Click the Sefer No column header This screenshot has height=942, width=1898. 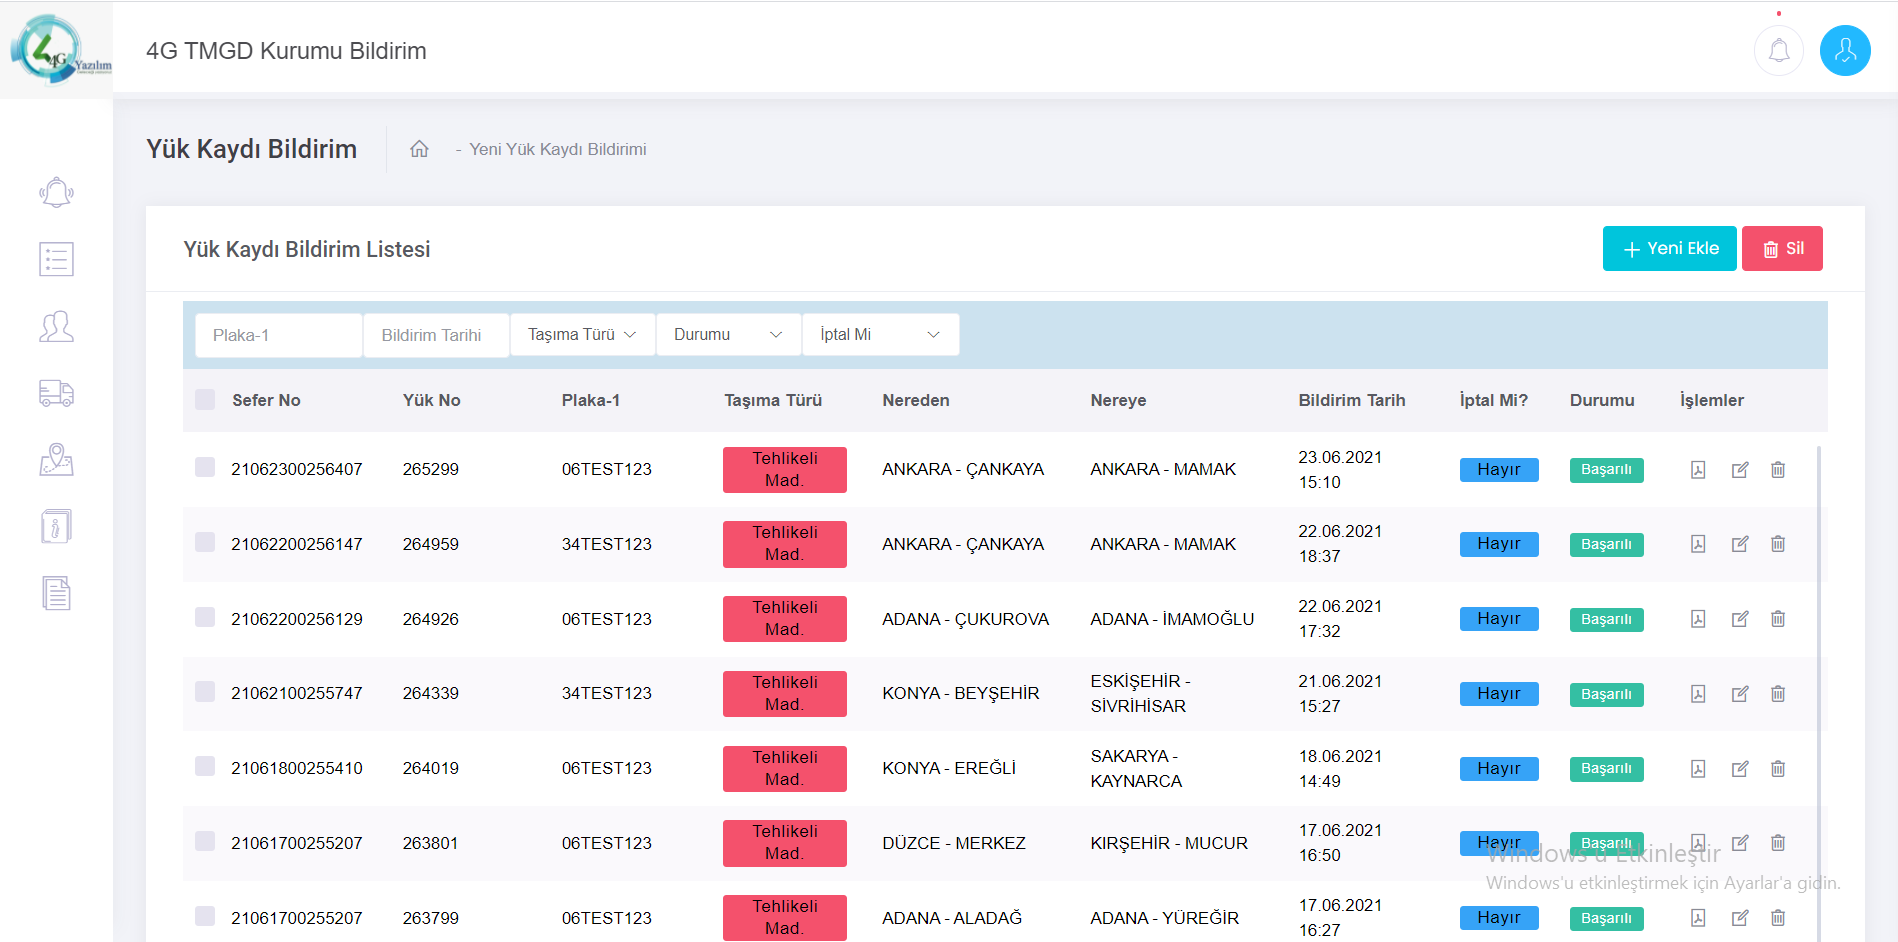266,400
